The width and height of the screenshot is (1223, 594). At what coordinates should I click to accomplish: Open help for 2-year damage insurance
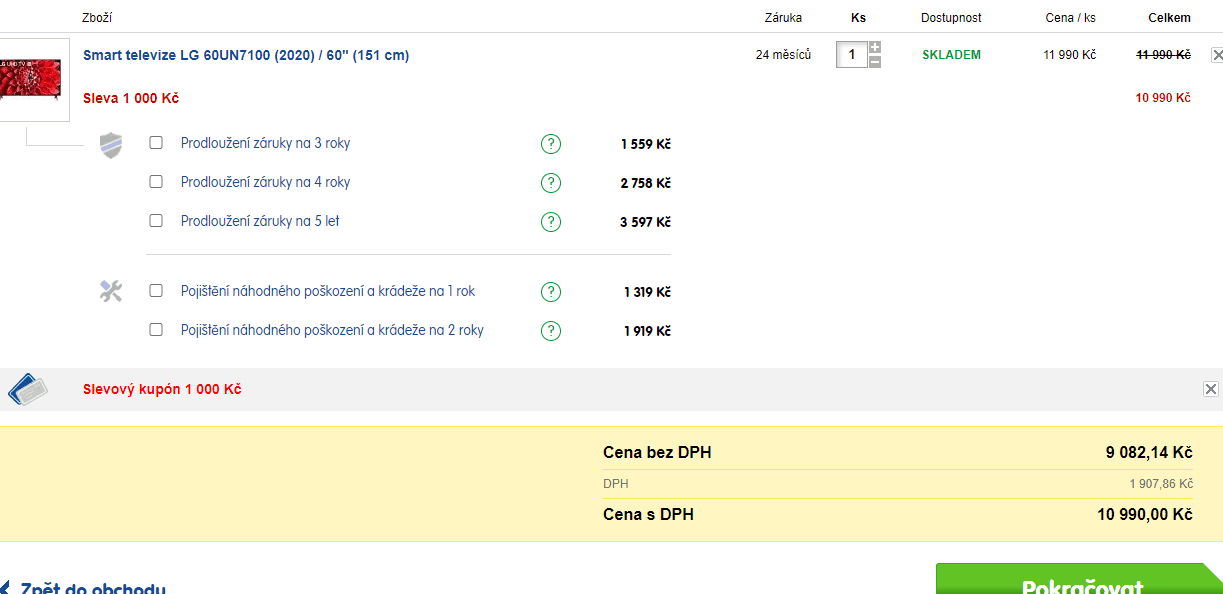click(550, 331)
